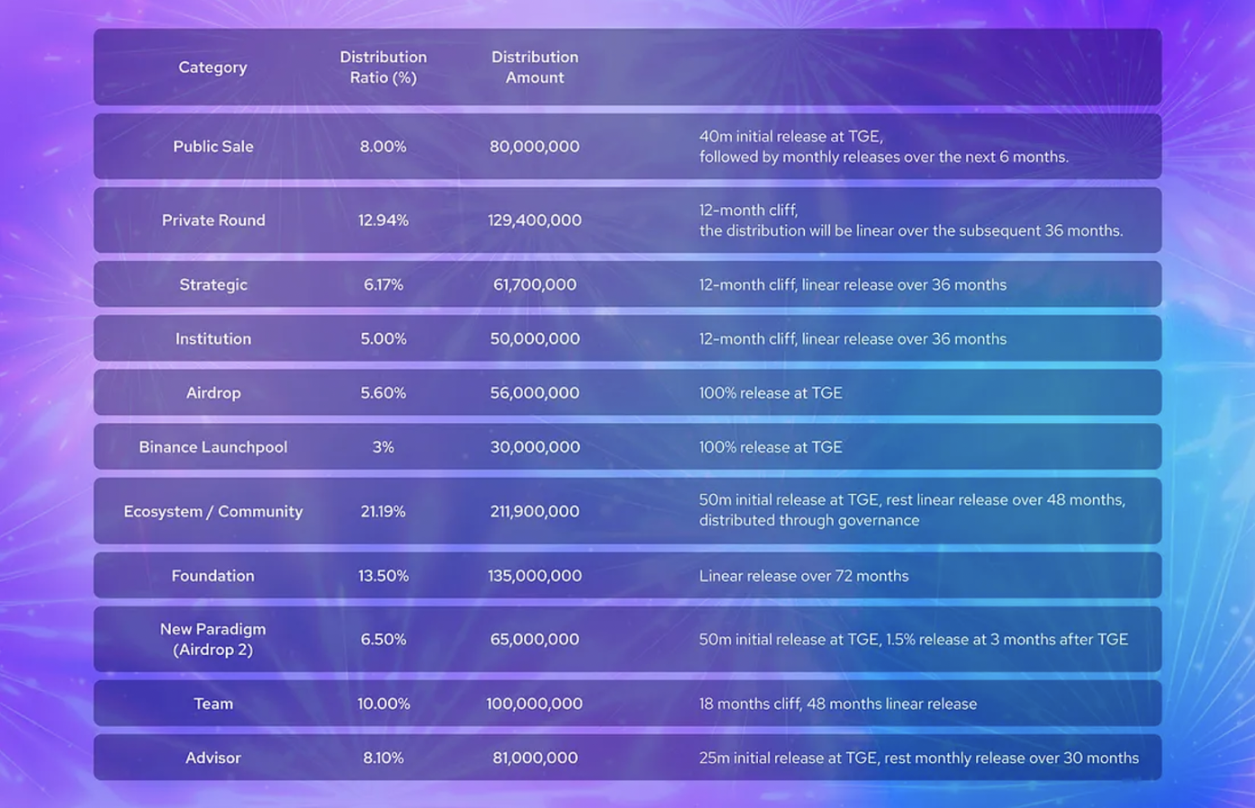Select the Binance Launchpool 3% ratio
The width and height of the screenshot is (1255, 808).
383,447
